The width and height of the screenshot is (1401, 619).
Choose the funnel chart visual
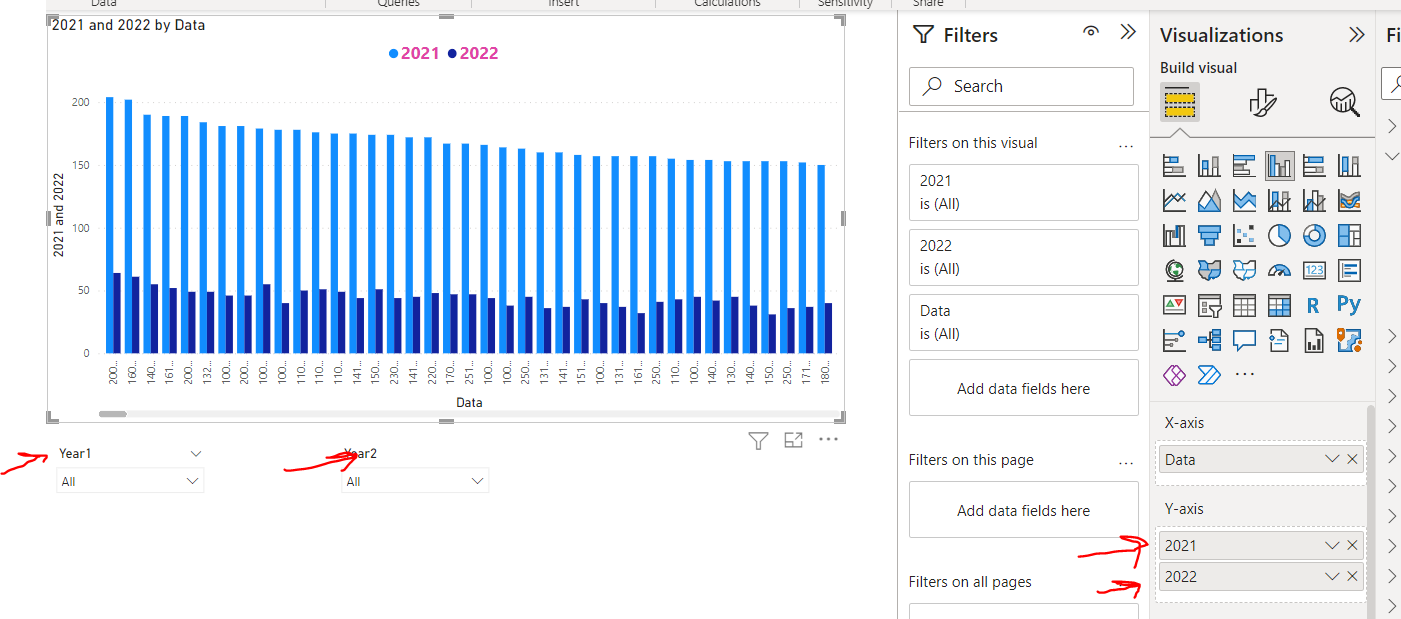click(x=1209, y=235)
